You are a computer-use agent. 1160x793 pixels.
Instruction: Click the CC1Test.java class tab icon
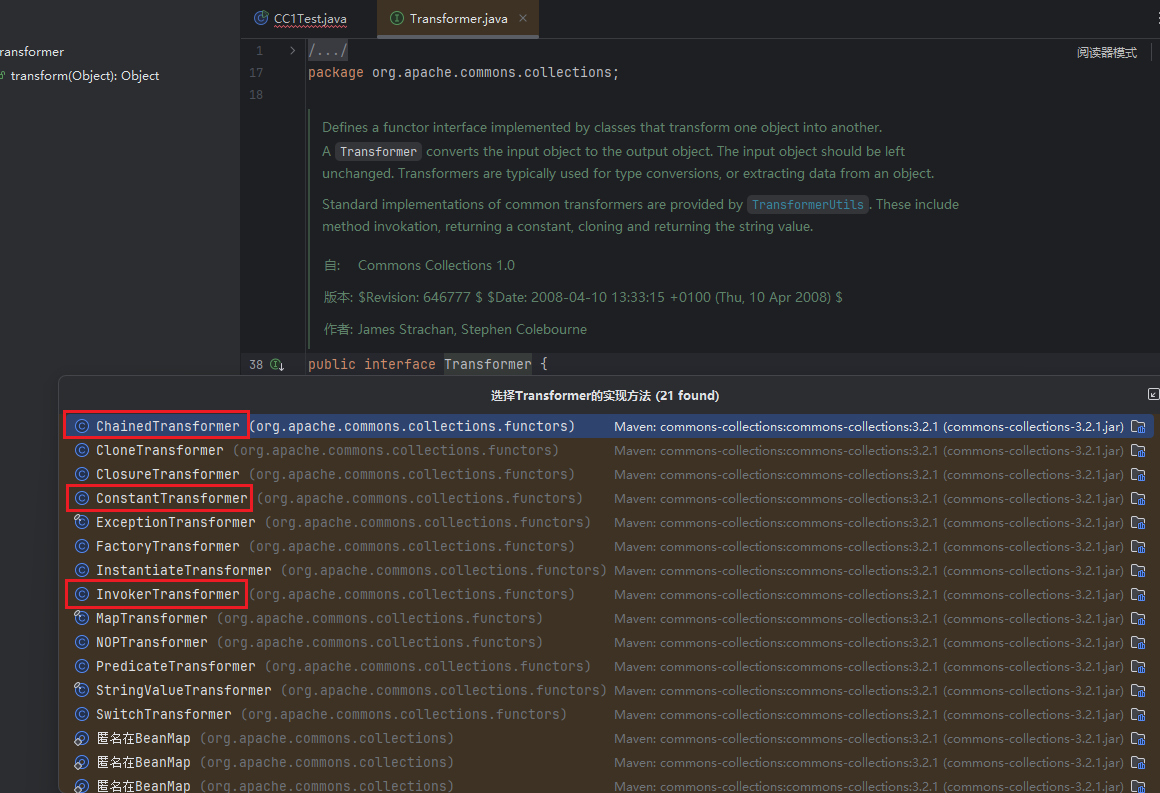click(x=262, y=19)
